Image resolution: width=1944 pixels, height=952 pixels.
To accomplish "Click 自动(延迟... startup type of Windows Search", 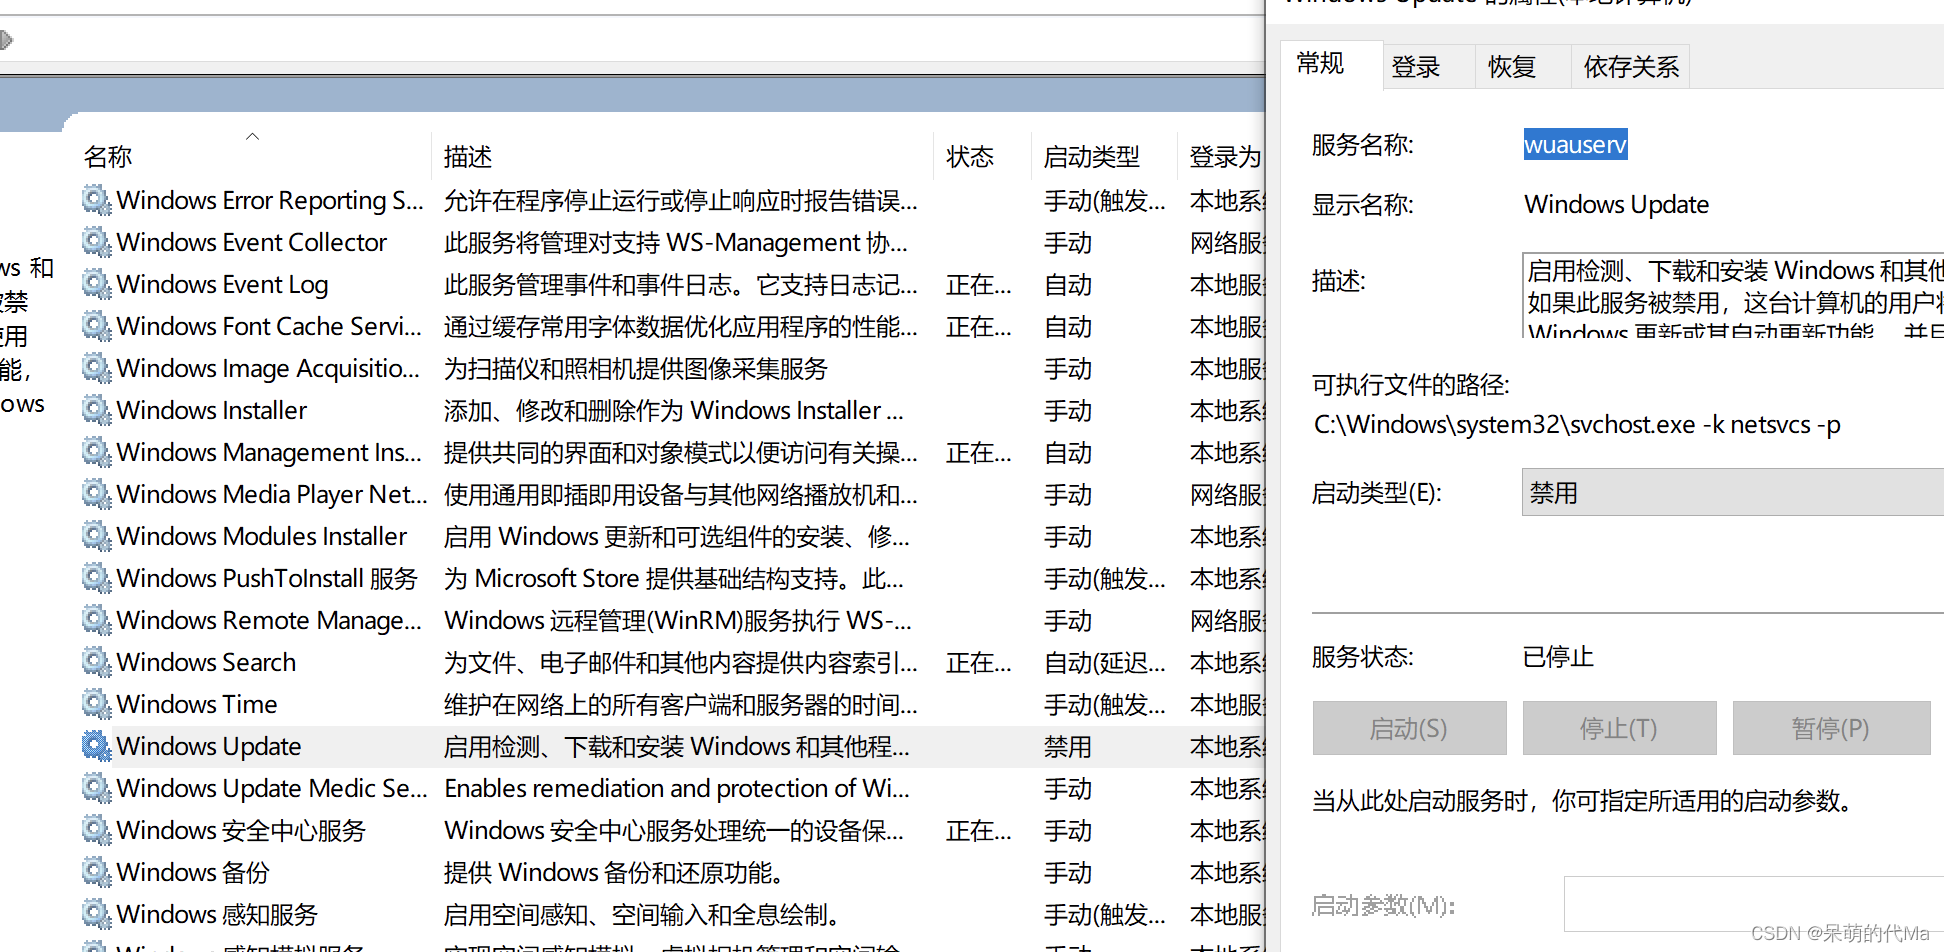I will coord(1105,662).
